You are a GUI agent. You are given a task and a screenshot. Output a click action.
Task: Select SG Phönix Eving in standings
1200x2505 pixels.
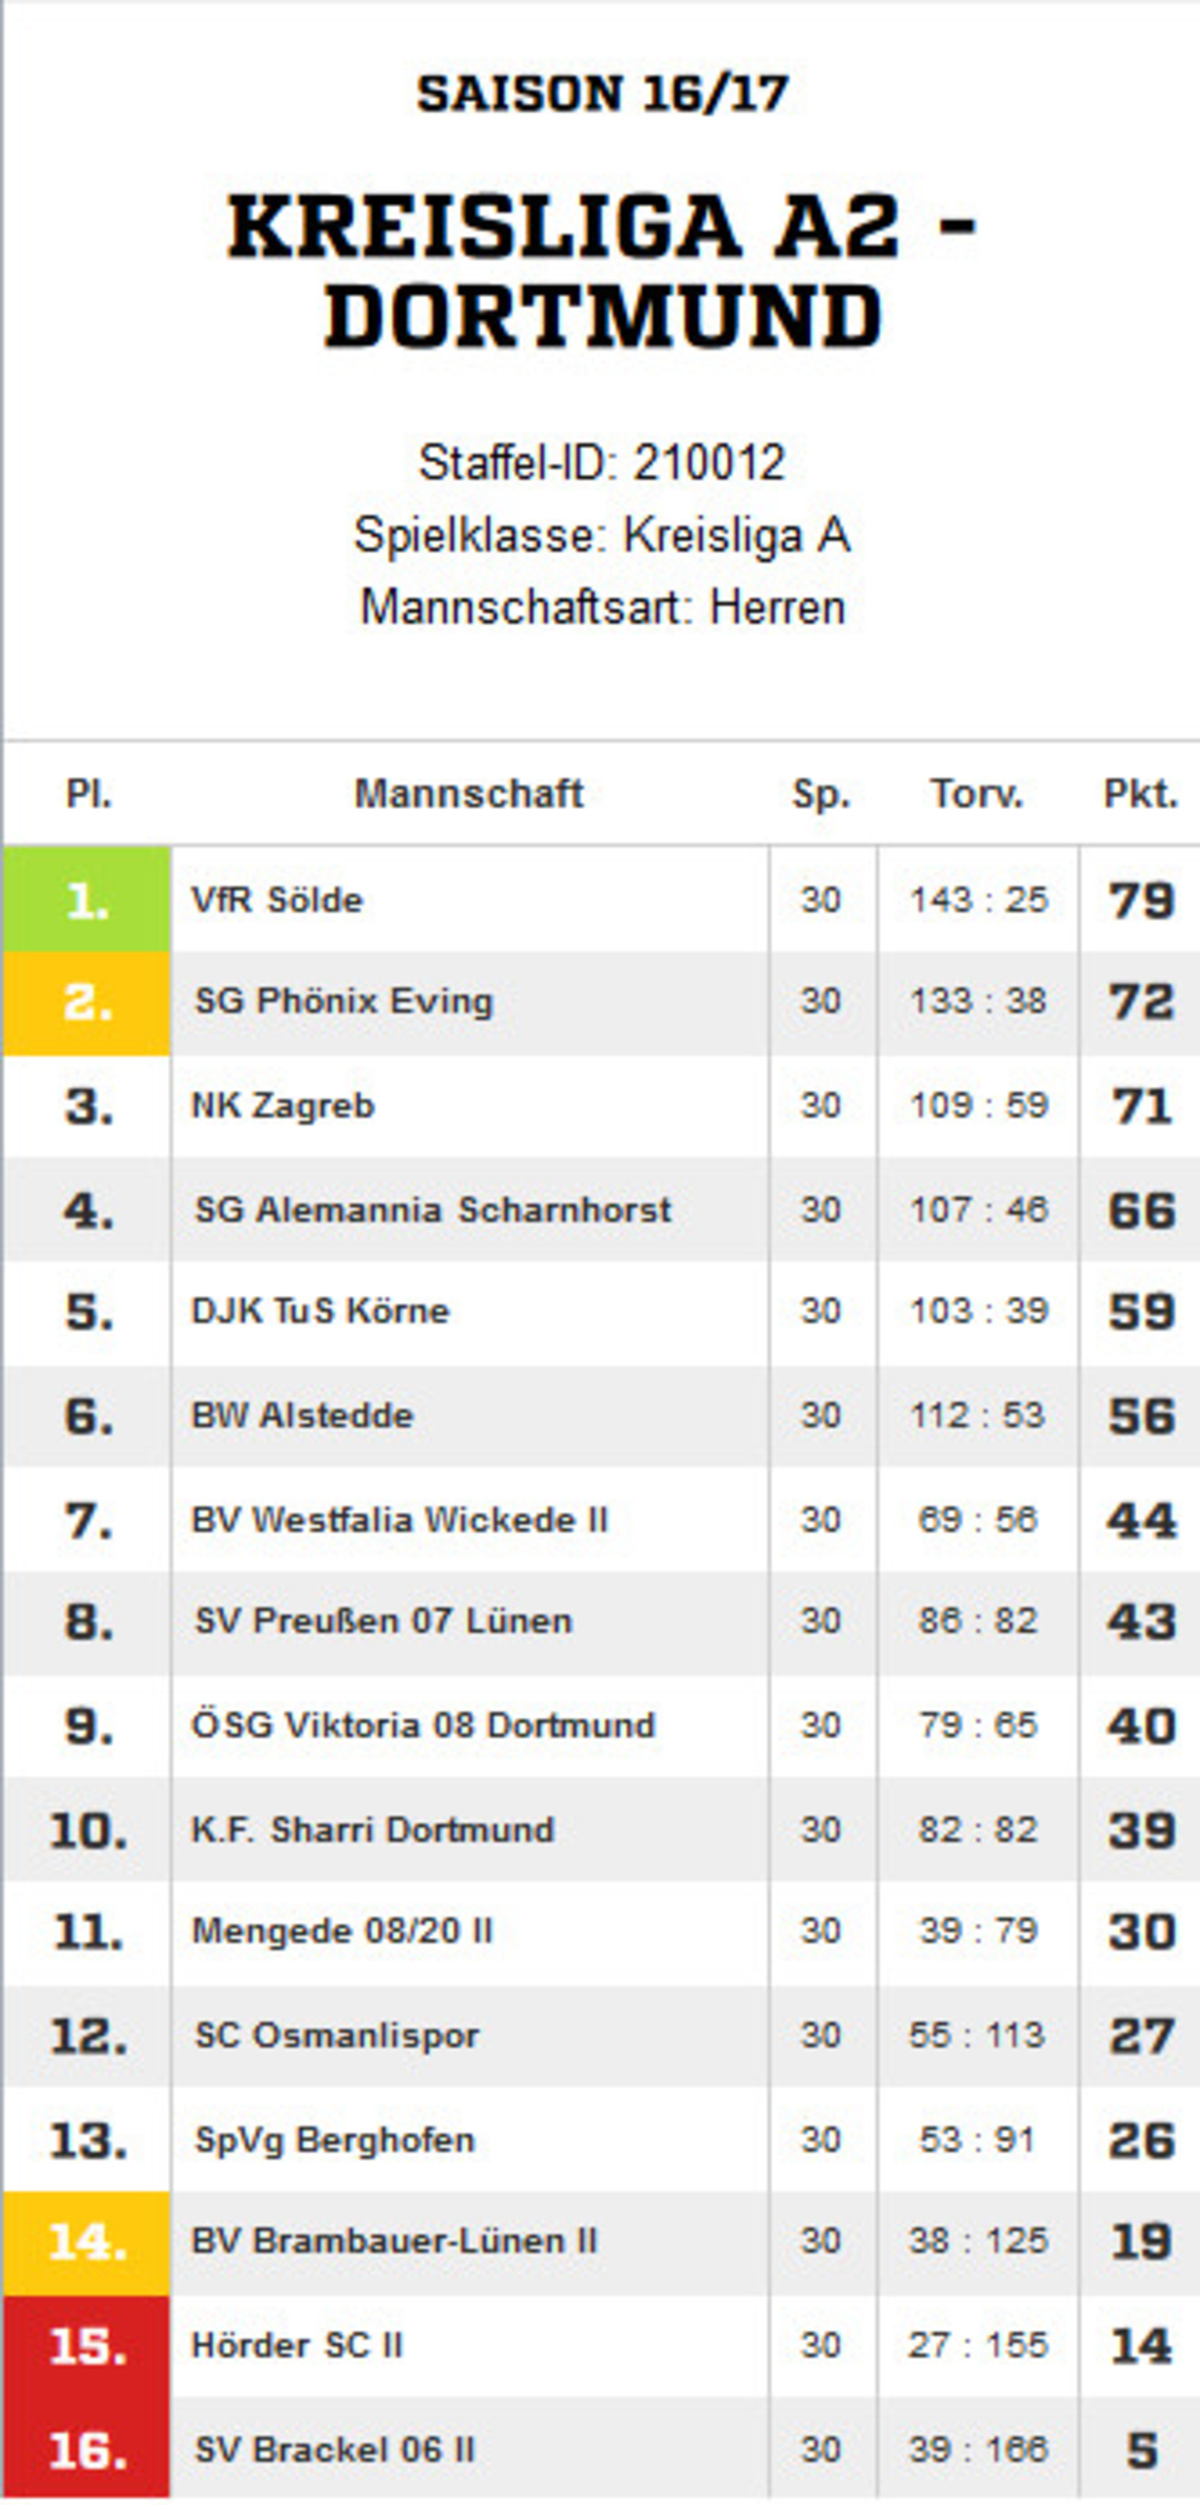(x=343, y=1002)
